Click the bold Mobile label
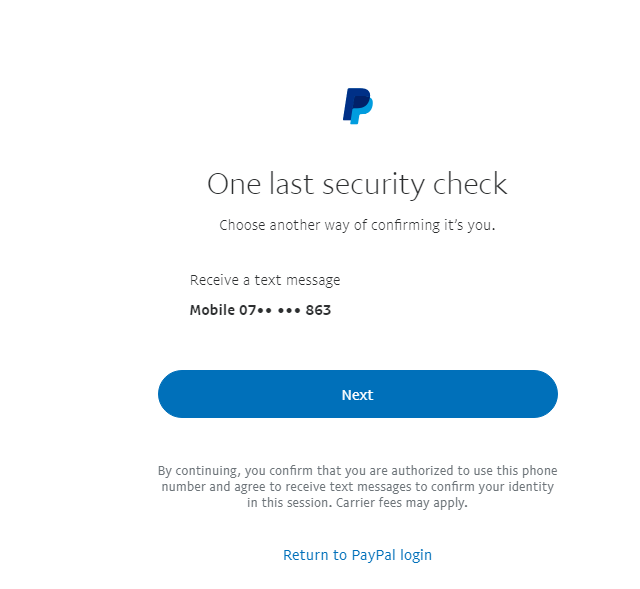 coord(211,310)
